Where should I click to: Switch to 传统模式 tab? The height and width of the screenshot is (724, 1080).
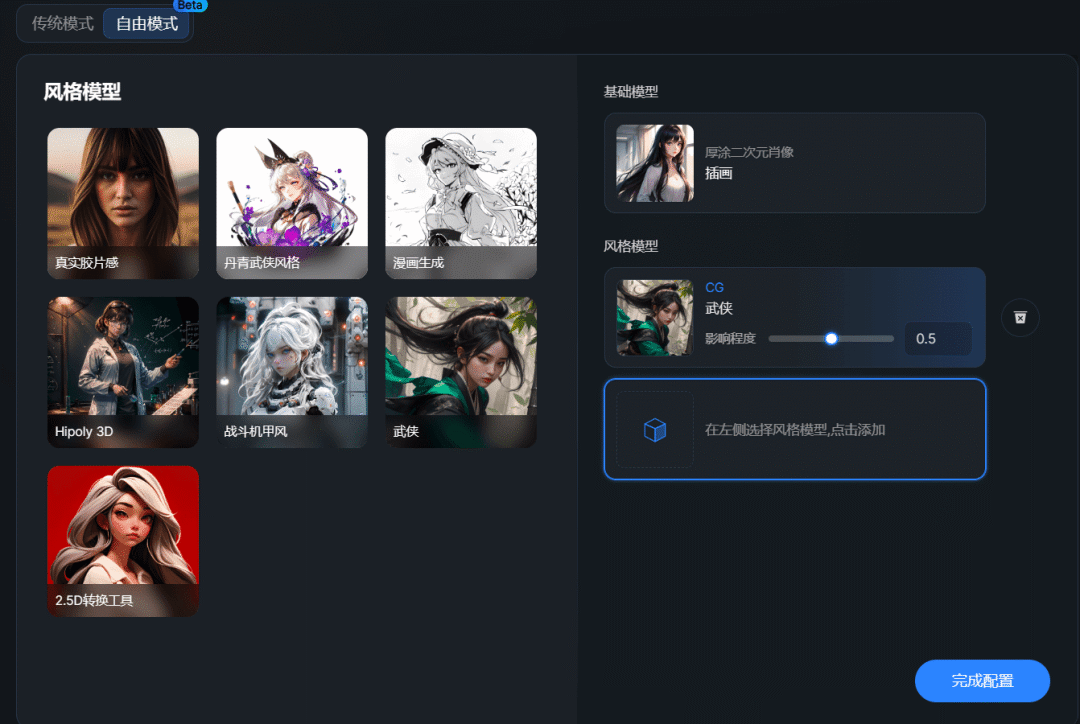62,24
